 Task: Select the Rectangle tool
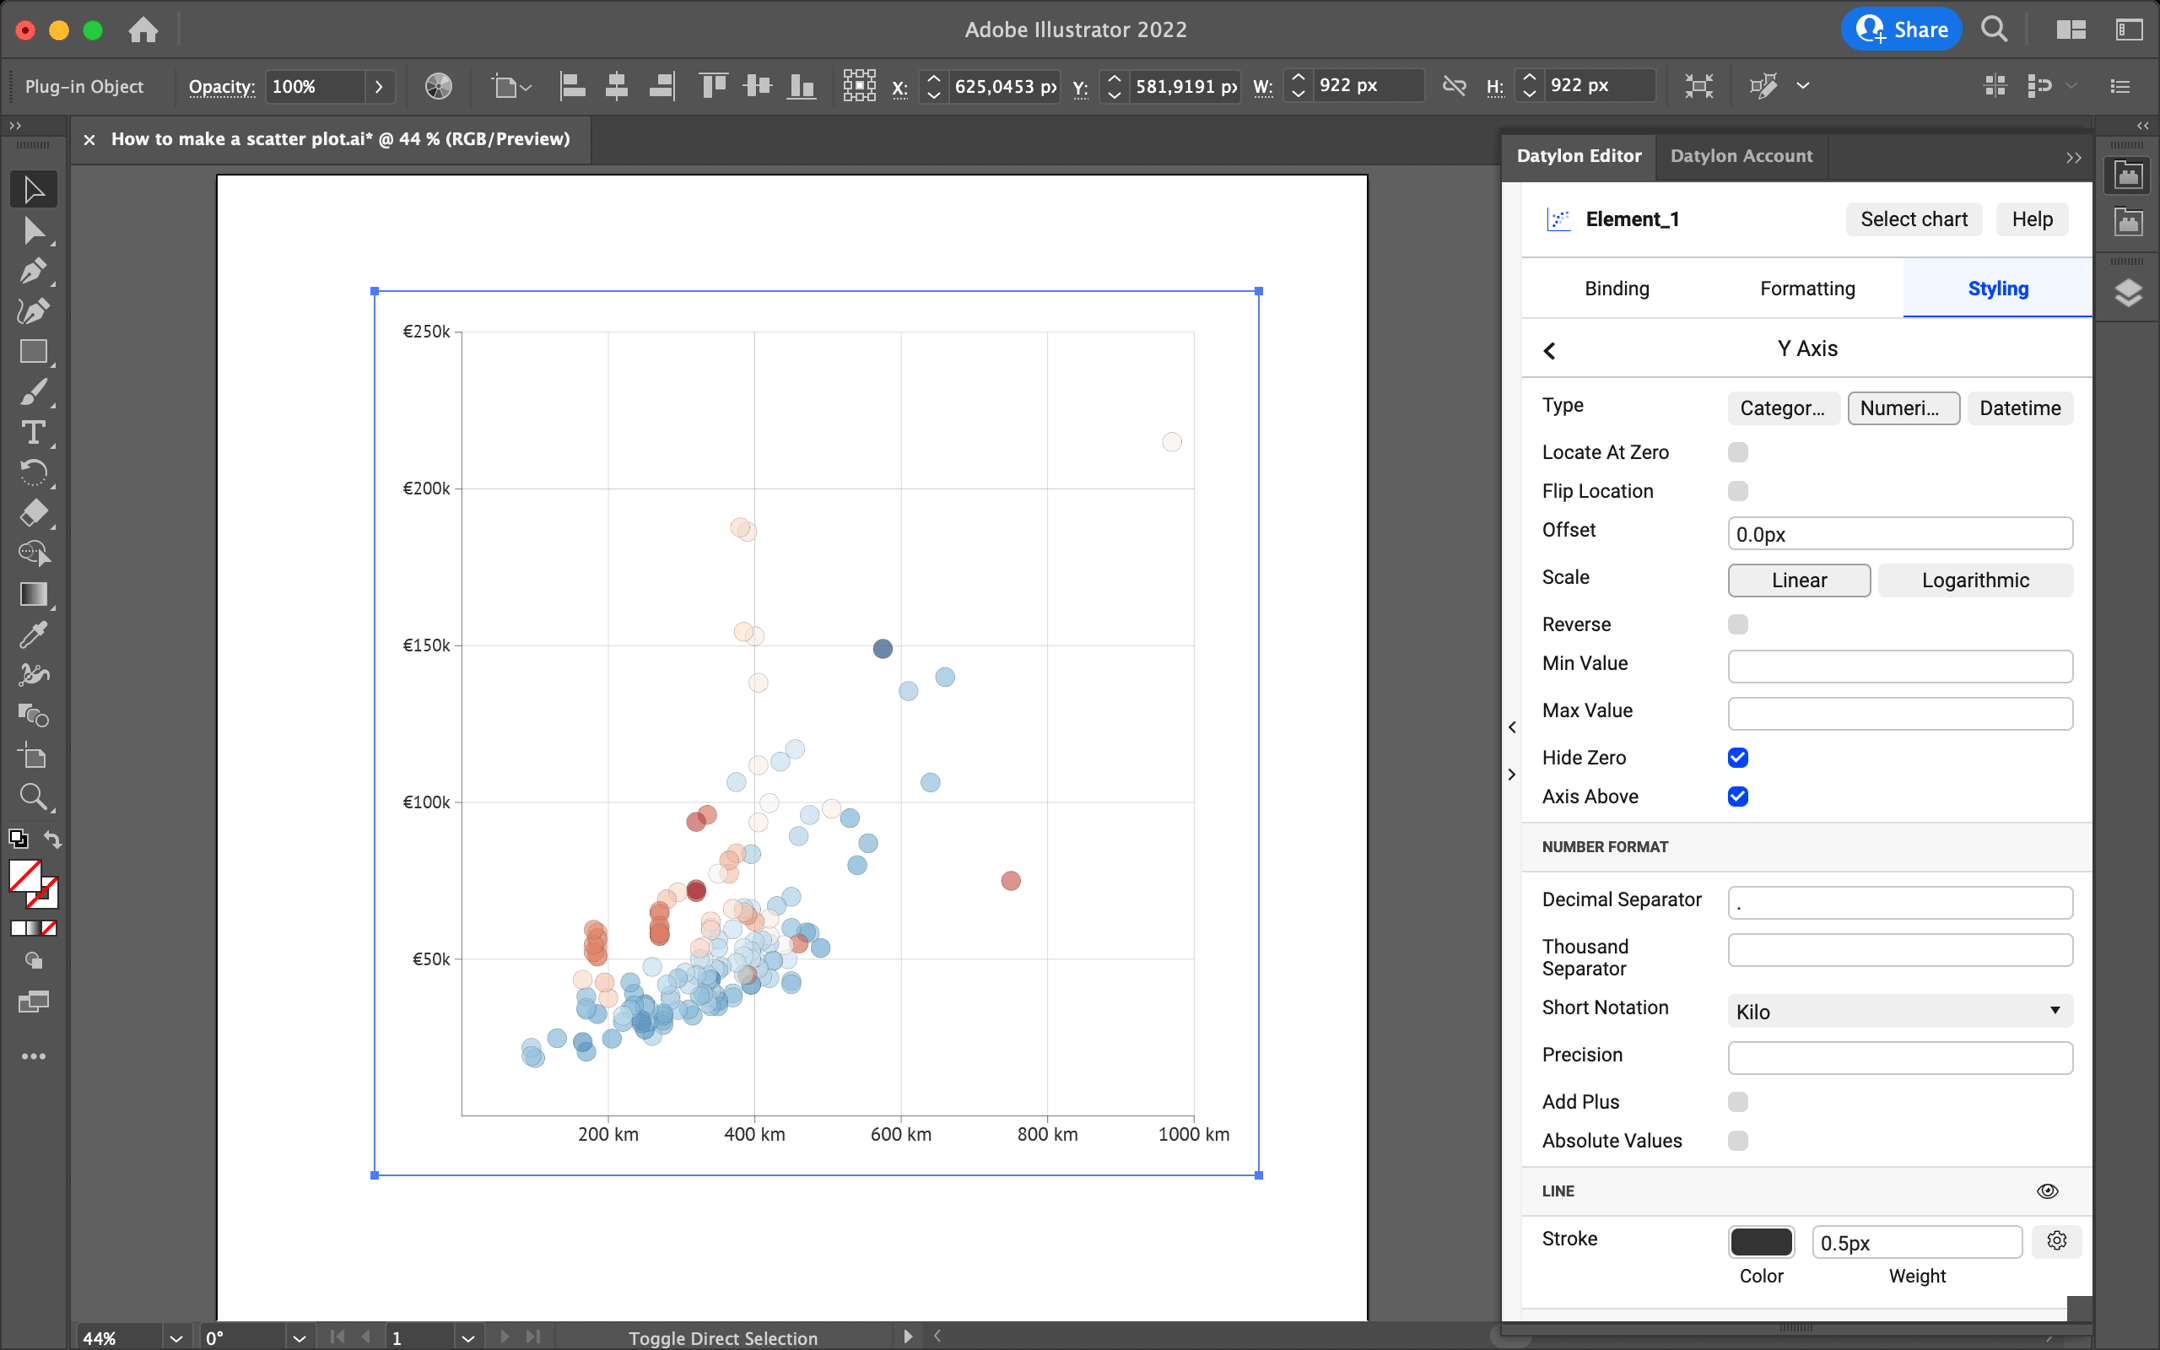coord(33,351)
